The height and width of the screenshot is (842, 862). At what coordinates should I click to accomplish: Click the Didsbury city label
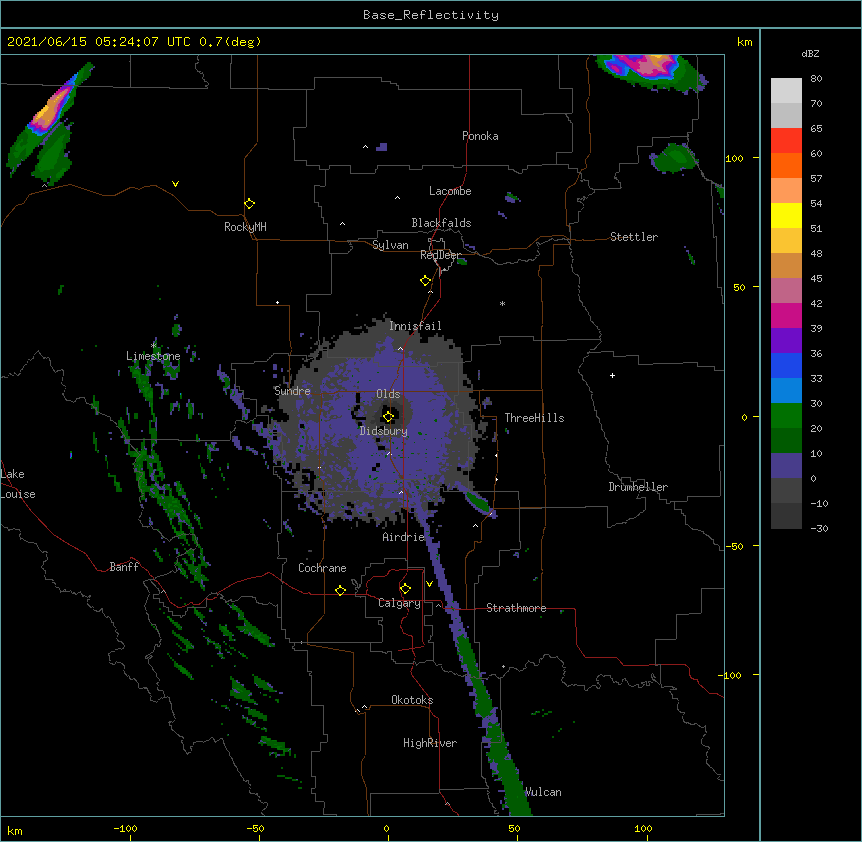[383, 431]
